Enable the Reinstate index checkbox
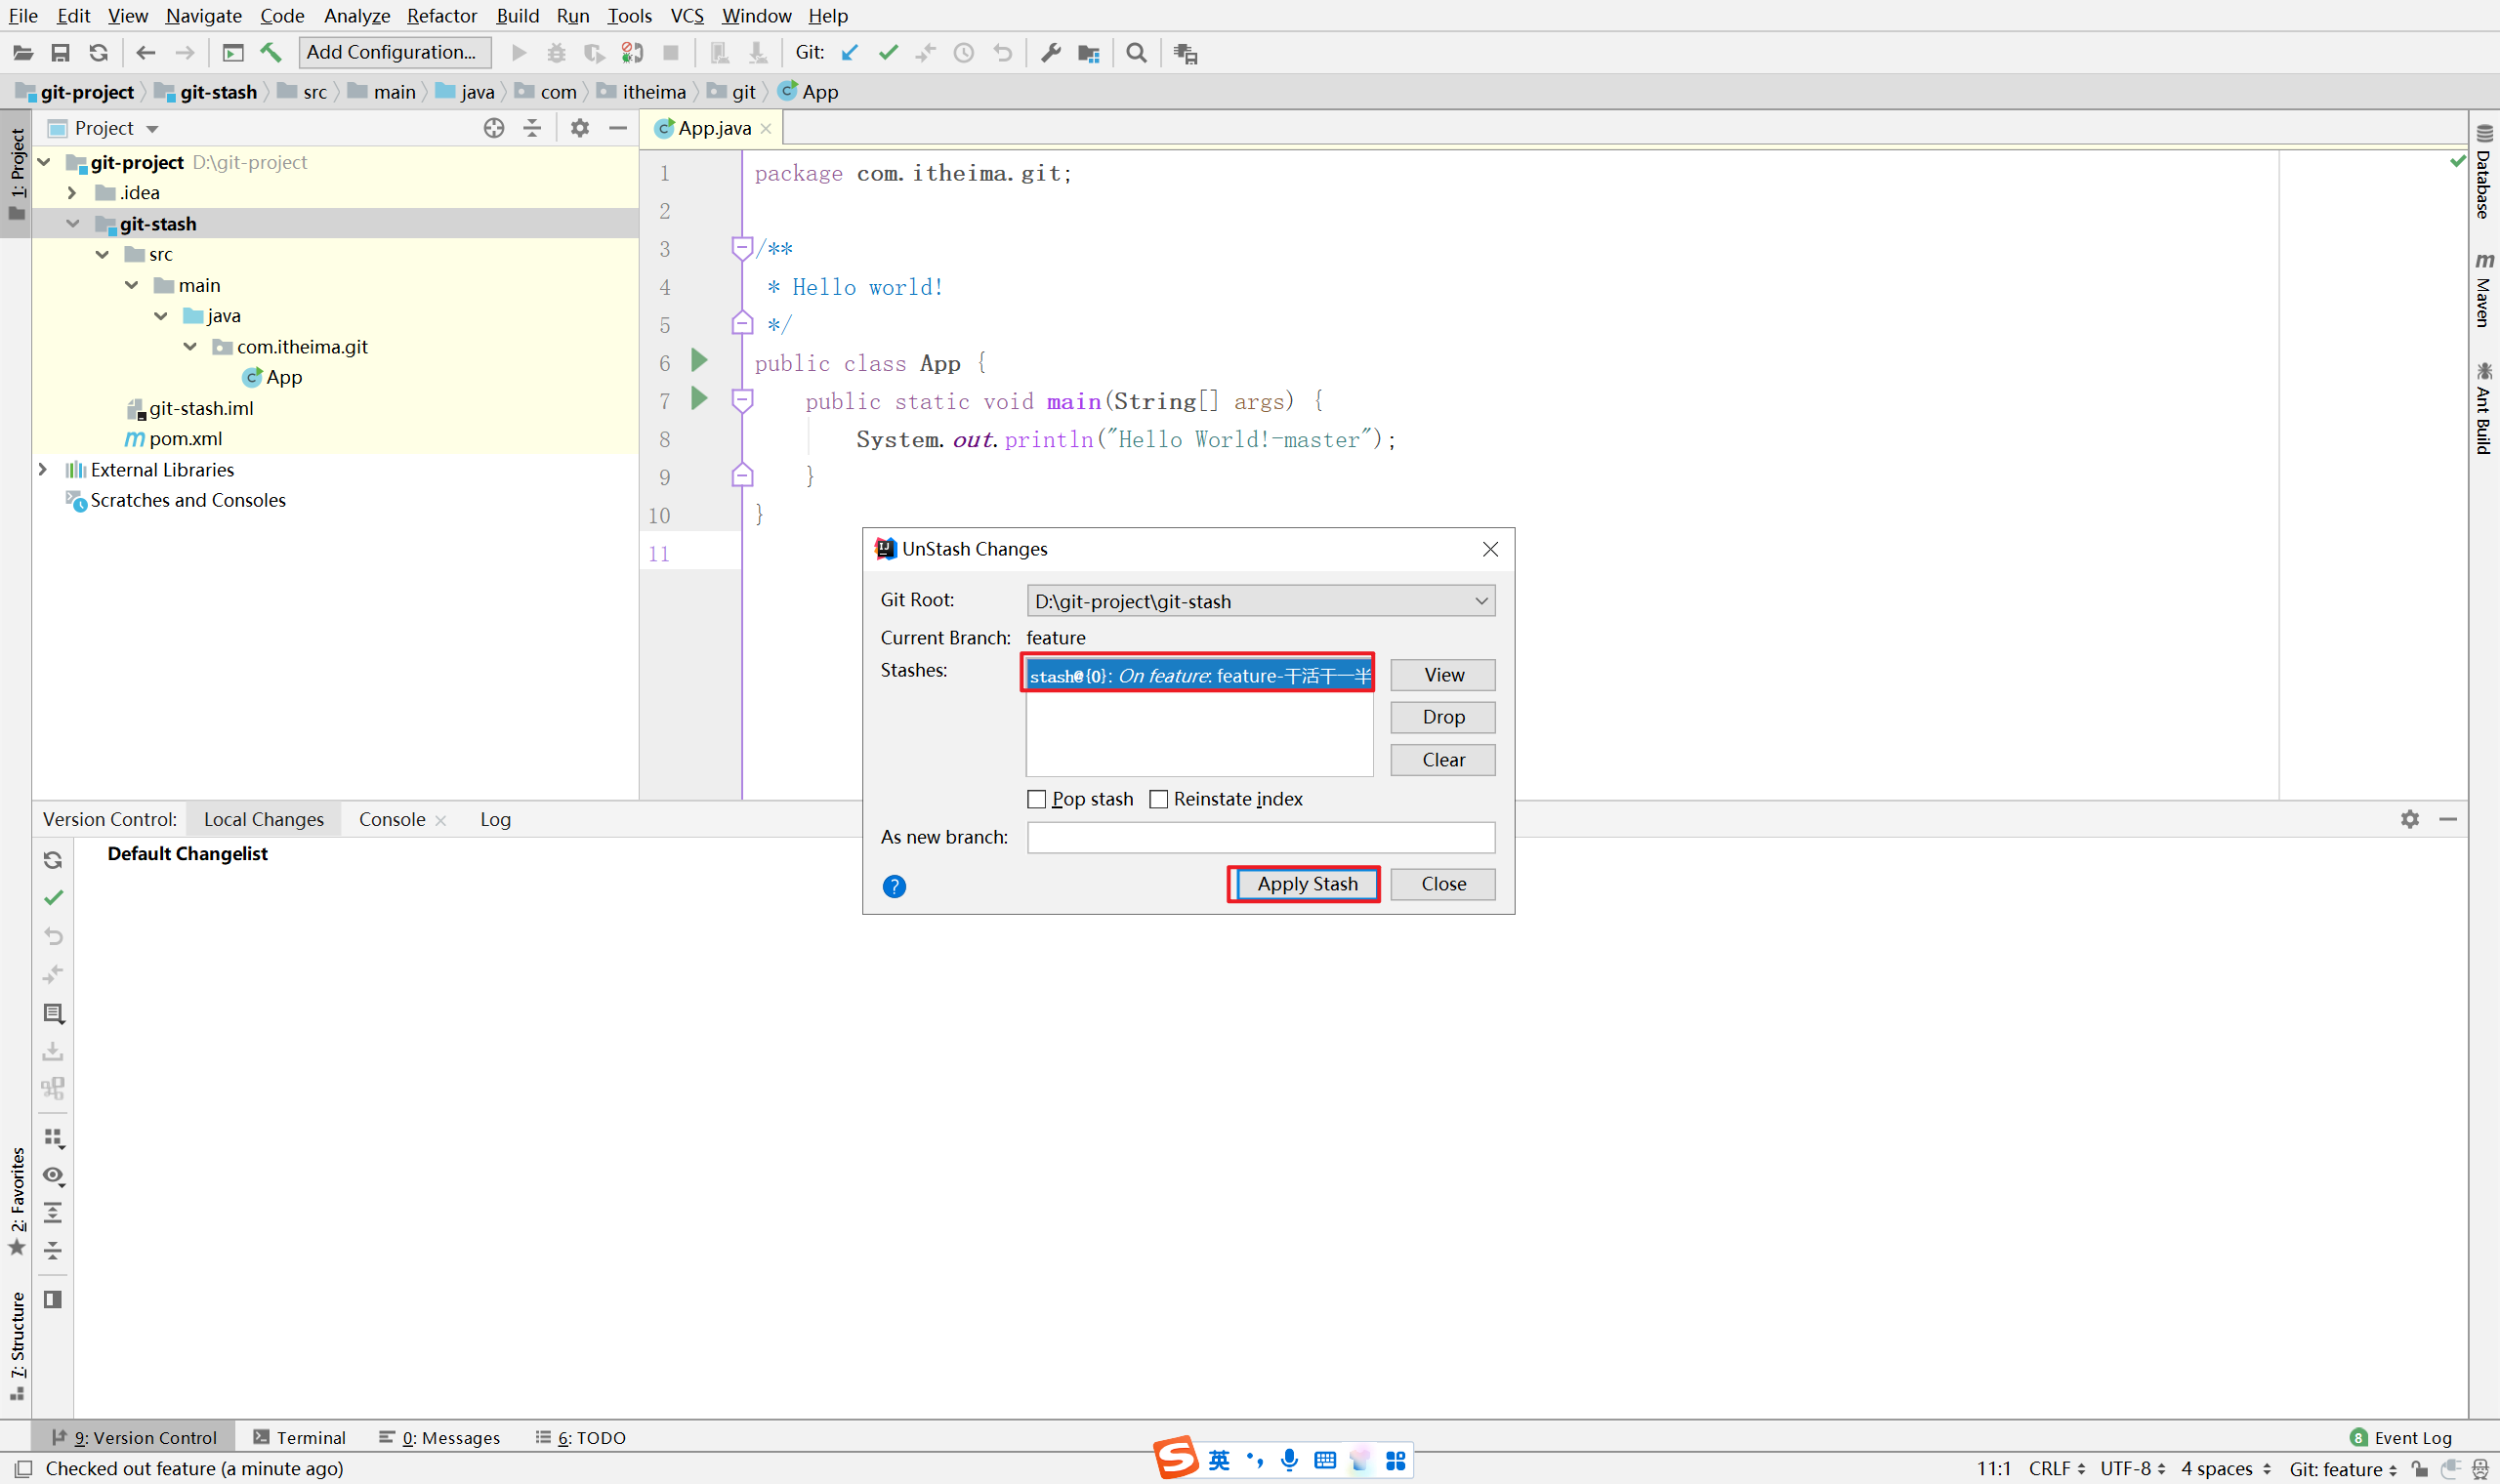 click(x=1159, y=799)
